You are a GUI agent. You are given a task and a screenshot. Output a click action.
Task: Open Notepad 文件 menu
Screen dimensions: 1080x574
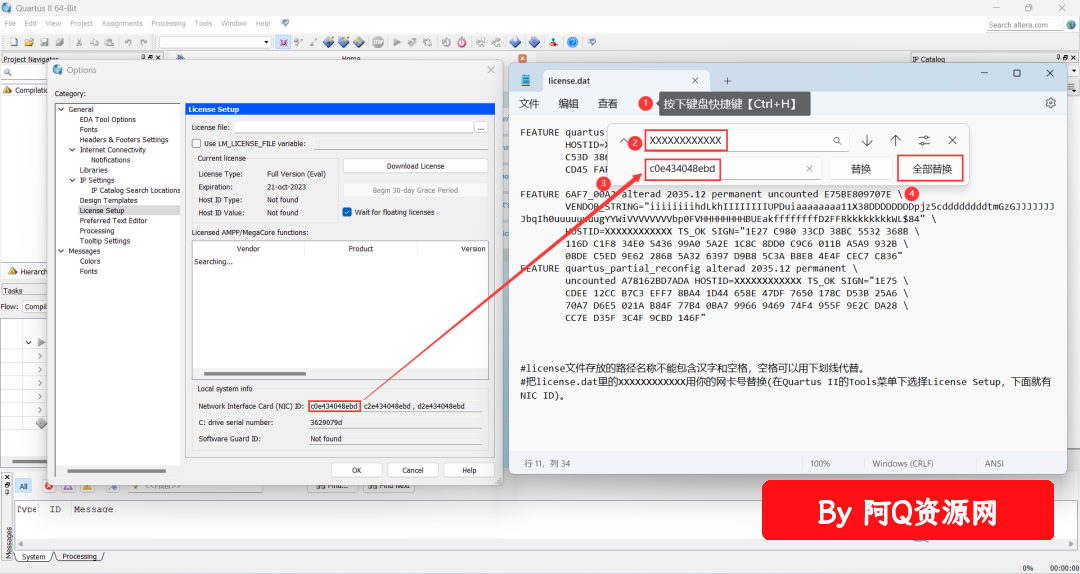coord(529,103)
